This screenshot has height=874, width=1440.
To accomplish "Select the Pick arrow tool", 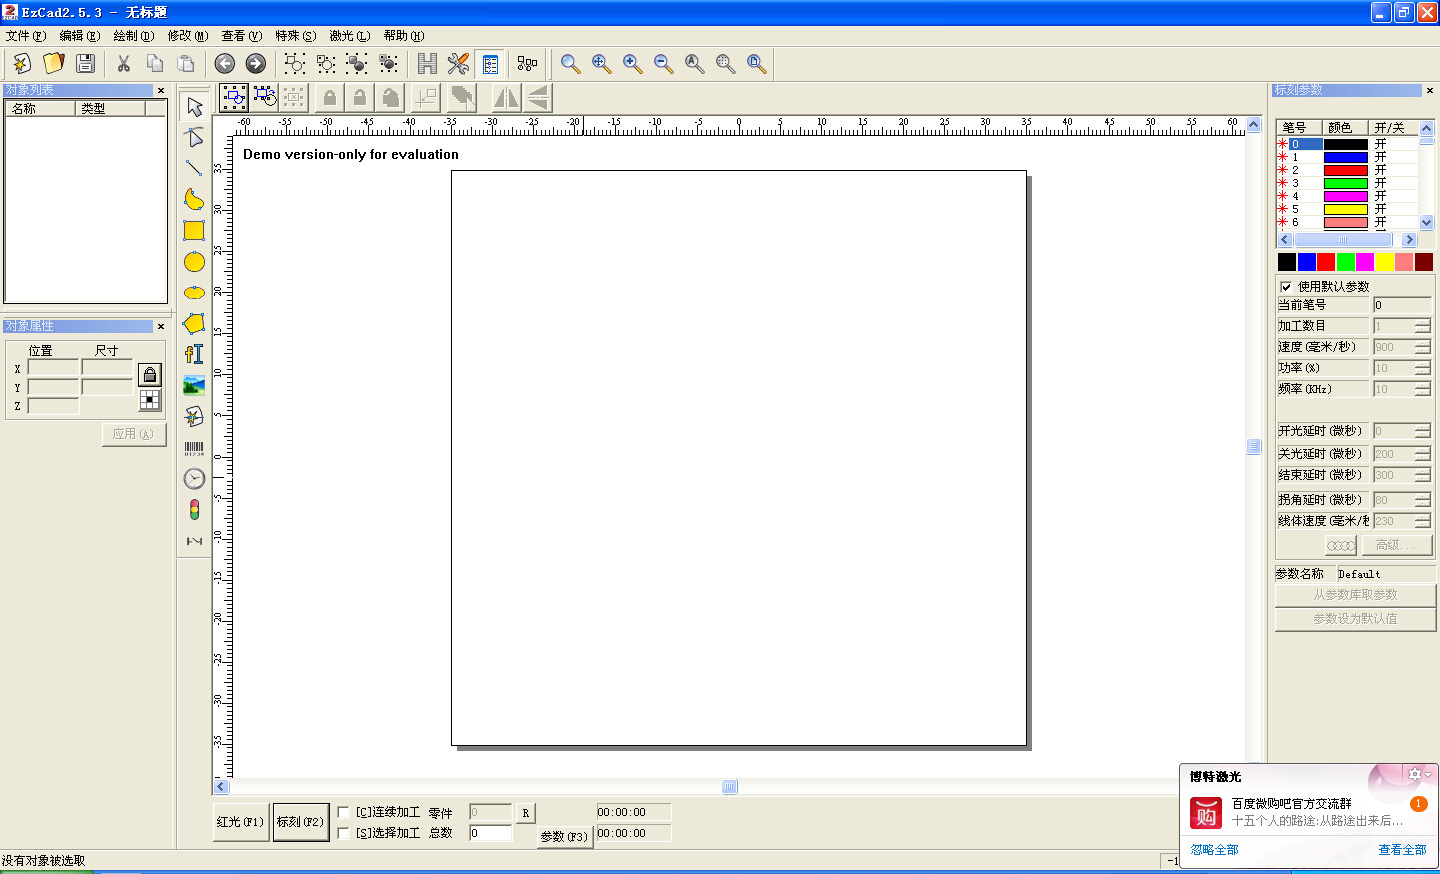I will (x=195, y=106).
